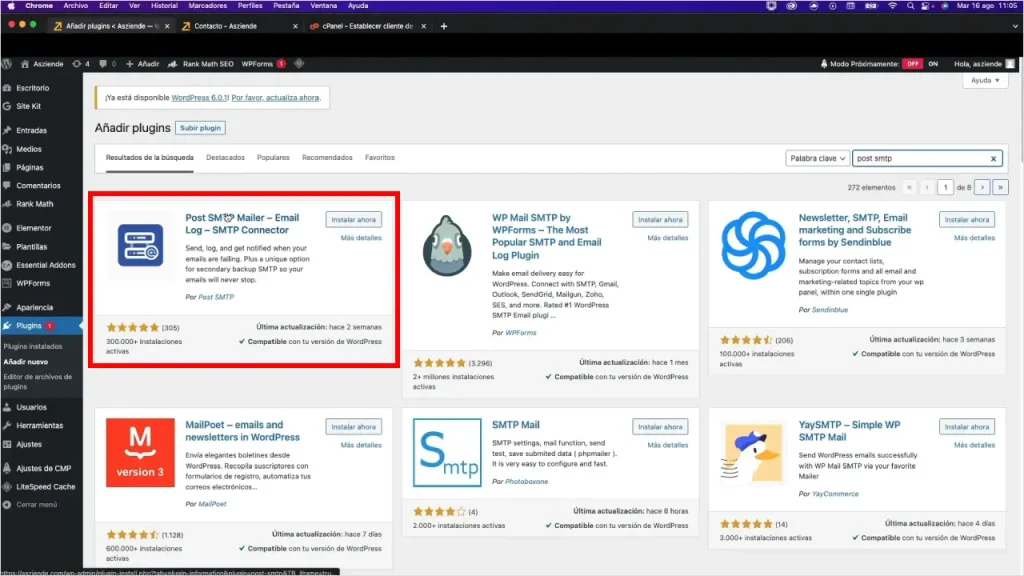The image size is (1024, 576).
Task: Install YaySMTP plugin now
Action: tap(967, 426)
